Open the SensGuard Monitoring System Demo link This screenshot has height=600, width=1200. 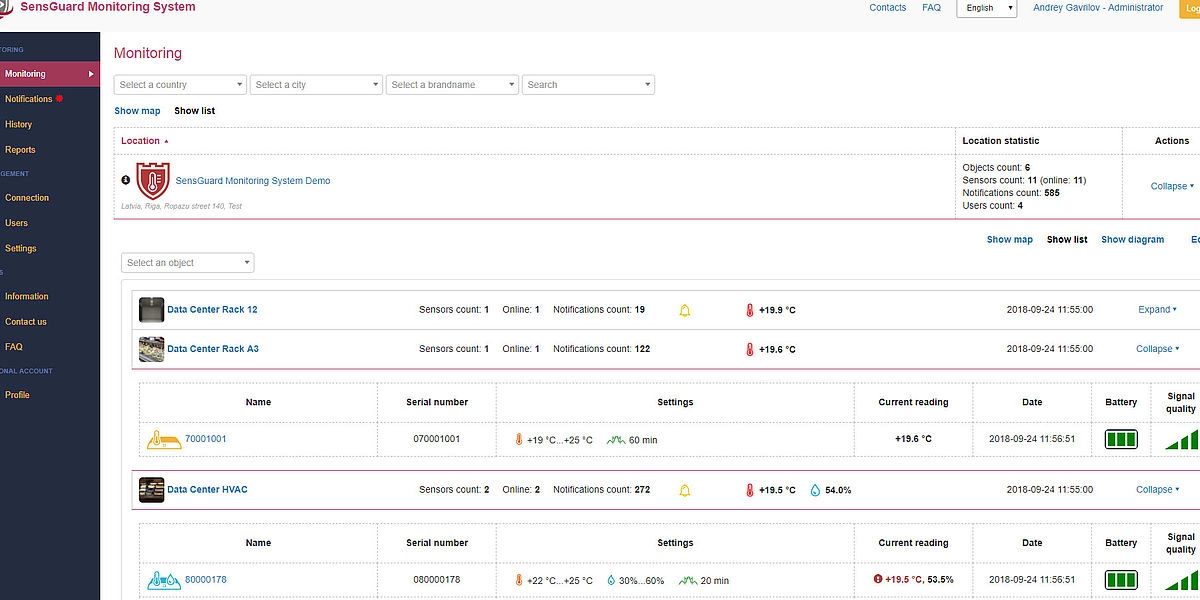[253, 181]
